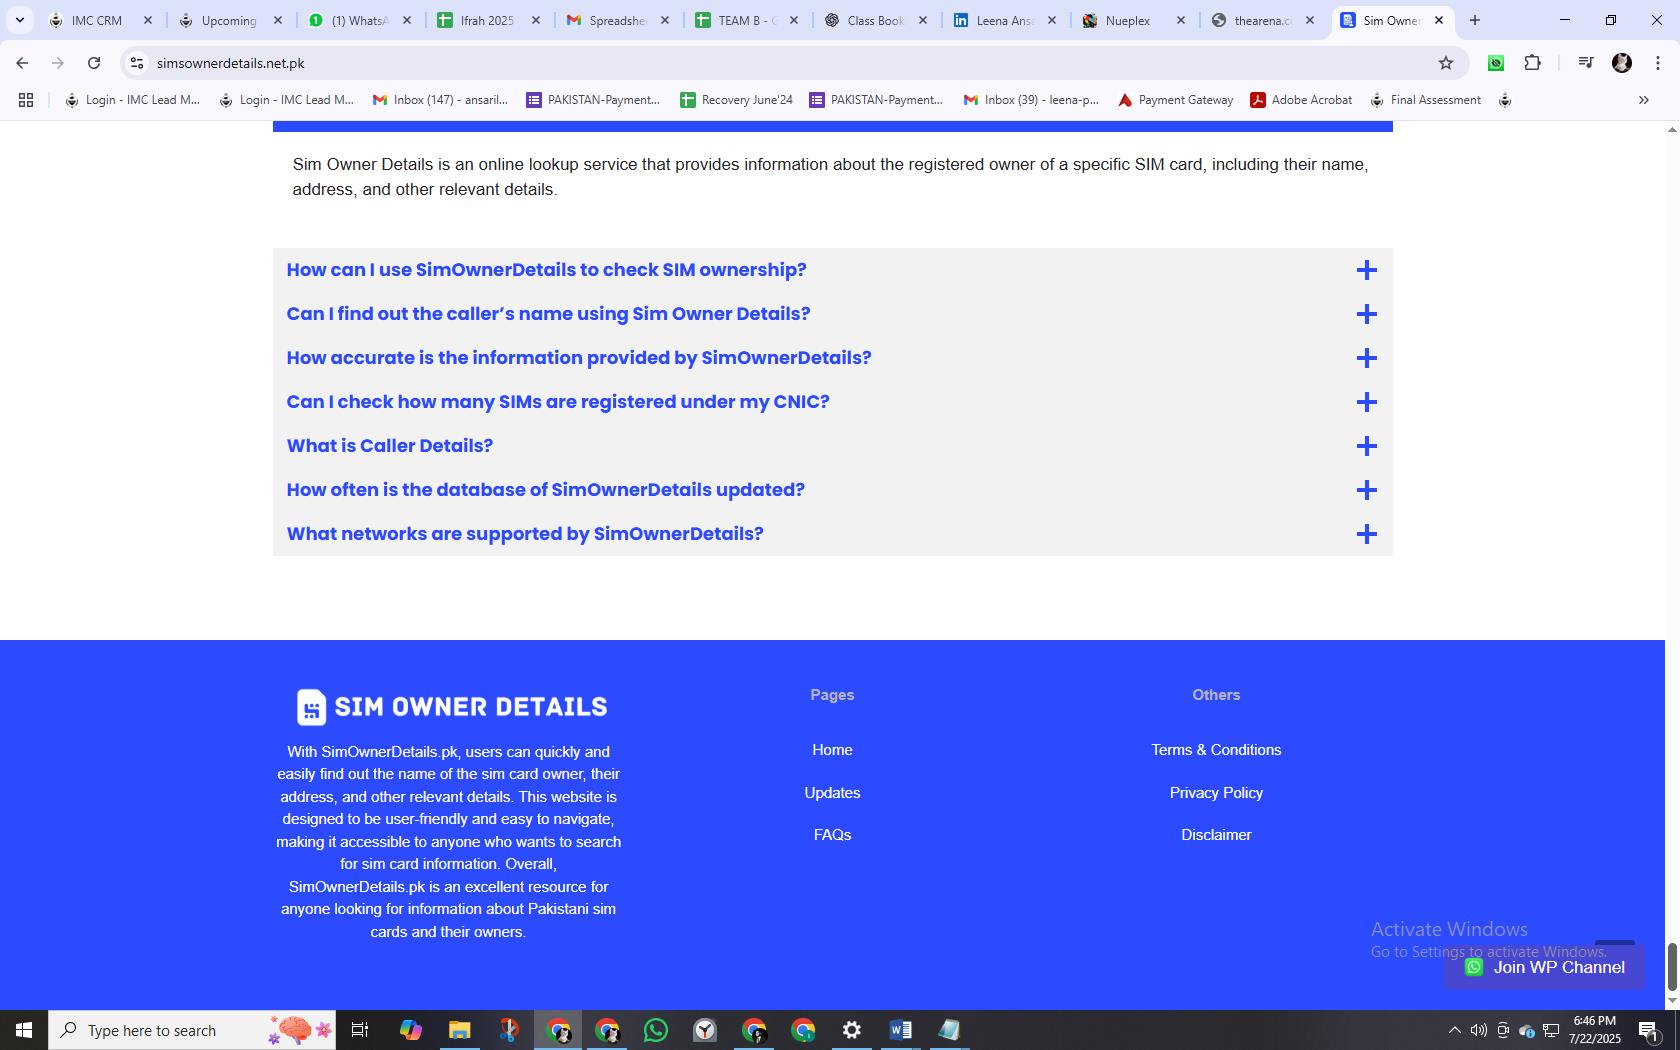1680x1050 pixels.
Task: Open Task View in the taskbar
Action: 360,1030
